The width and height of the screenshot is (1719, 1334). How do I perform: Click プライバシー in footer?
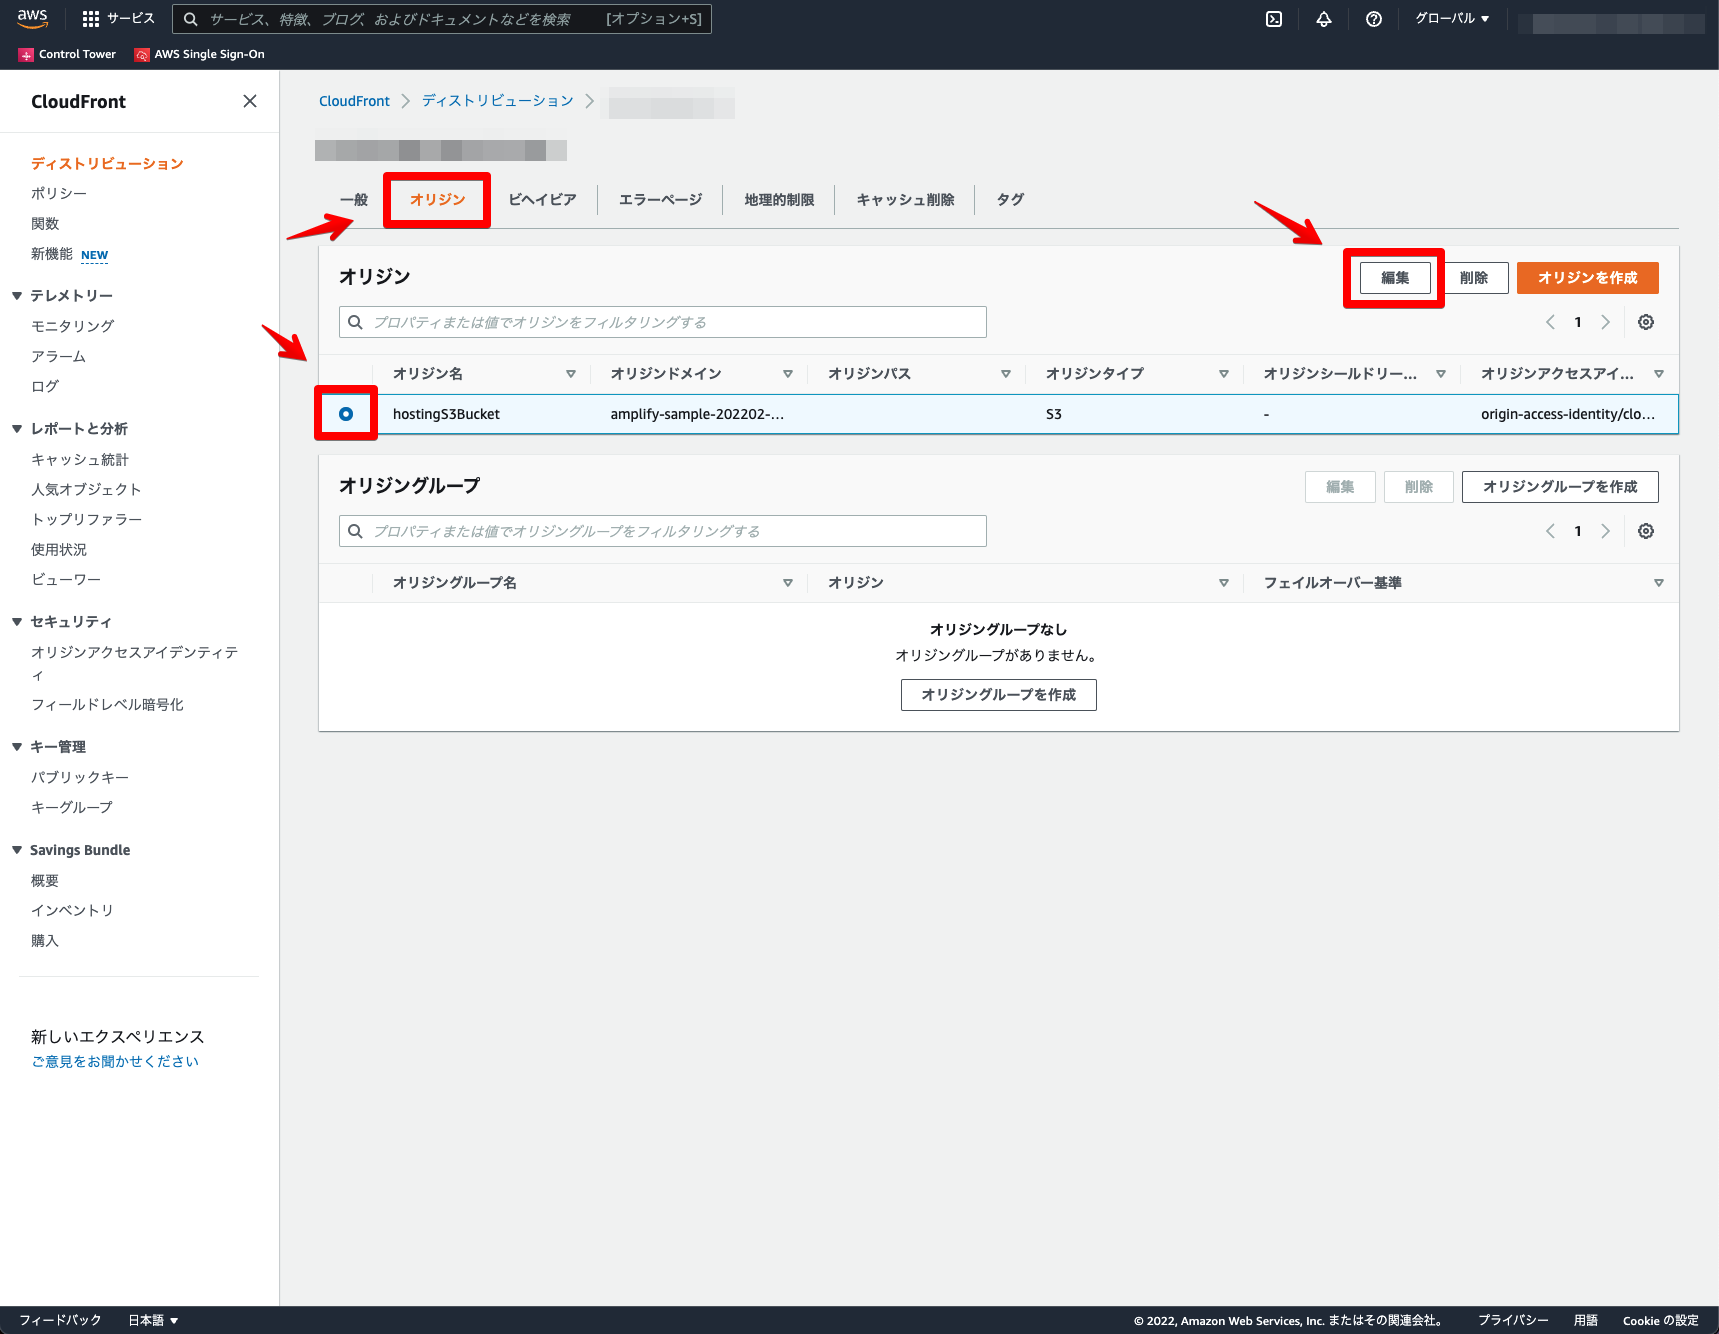pos(1513,1320)
